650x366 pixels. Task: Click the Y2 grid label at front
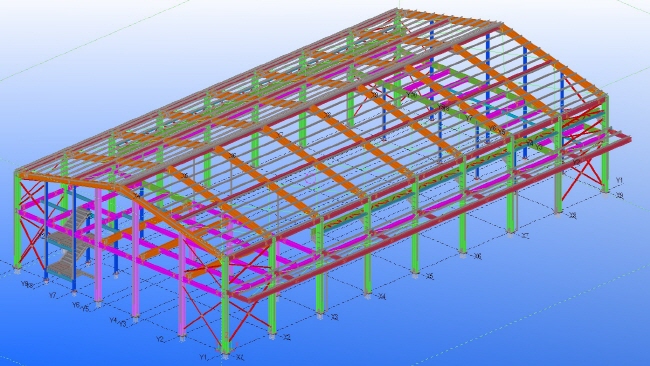[160, 339]
